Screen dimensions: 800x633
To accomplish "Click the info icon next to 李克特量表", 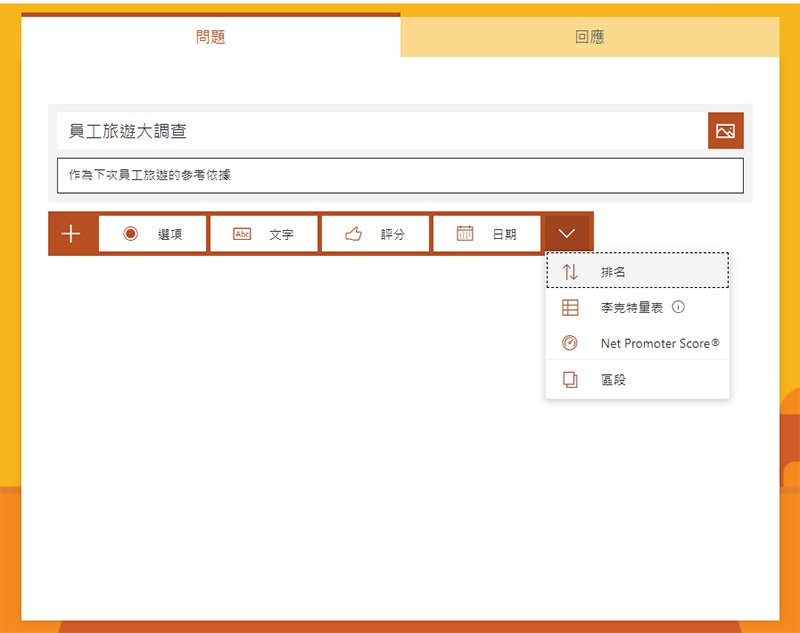I will (679, 308).
